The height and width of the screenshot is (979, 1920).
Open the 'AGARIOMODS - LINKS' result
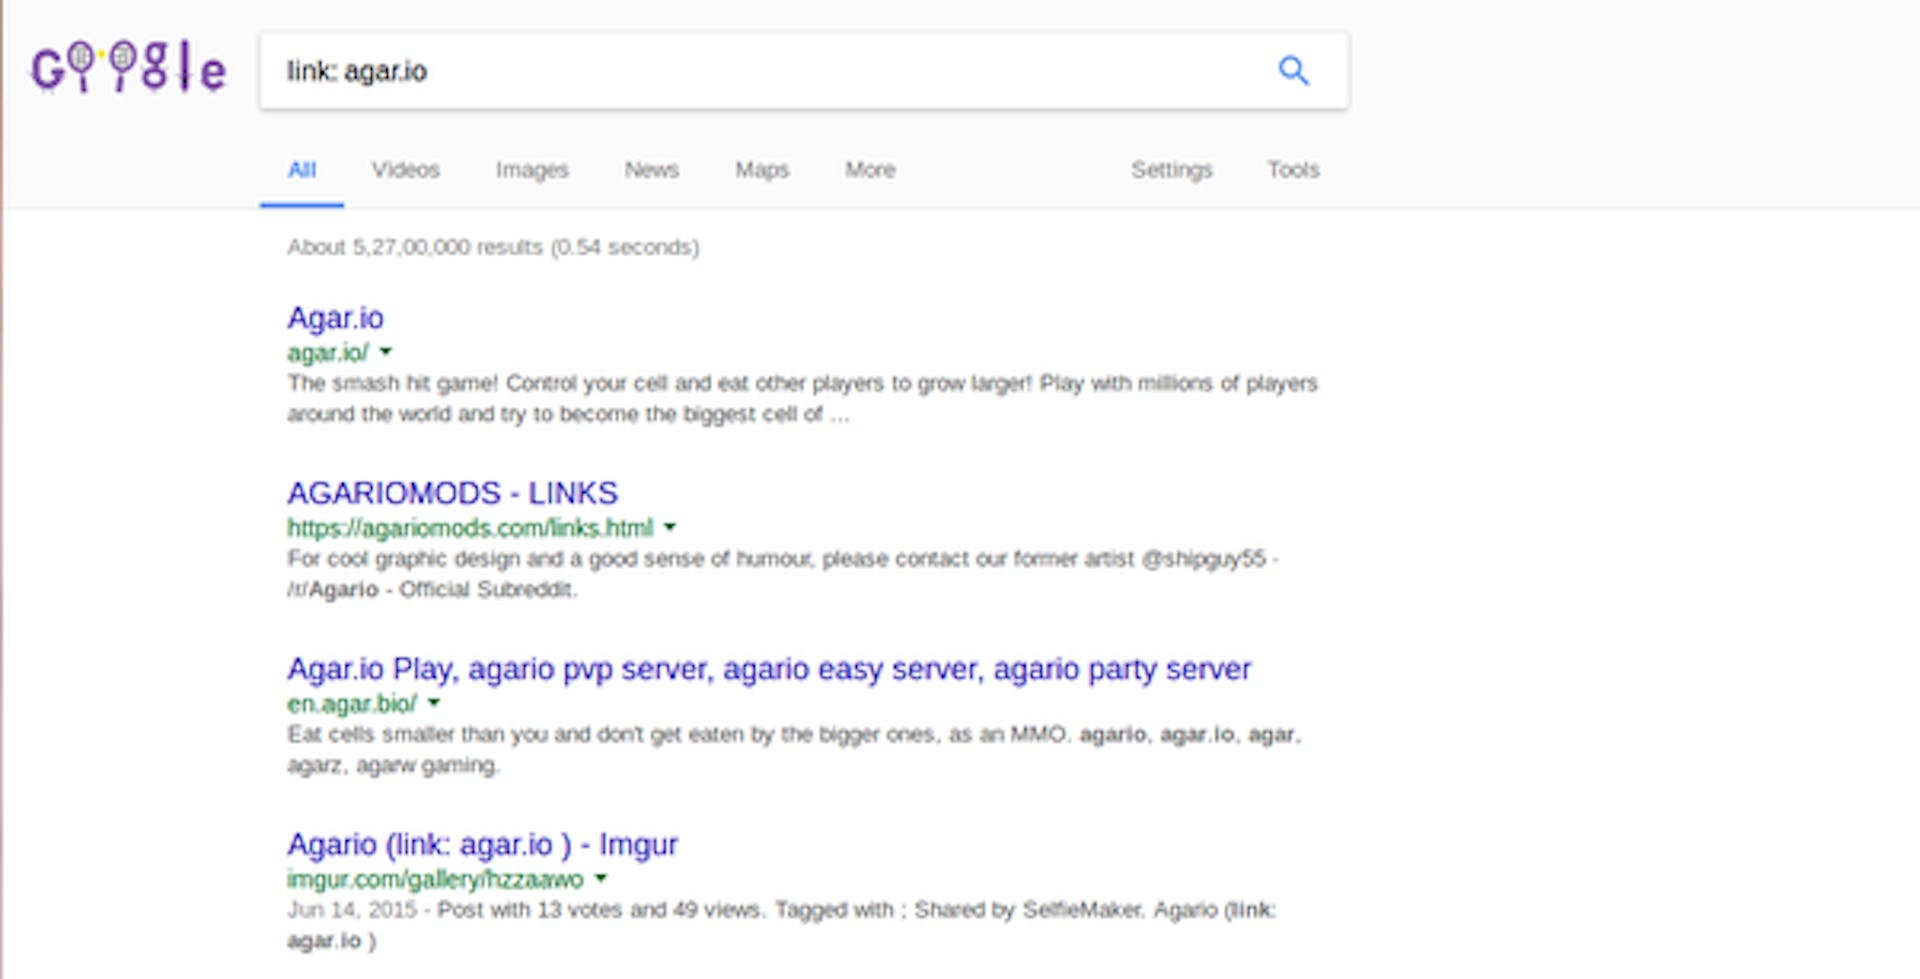point(452,493)
